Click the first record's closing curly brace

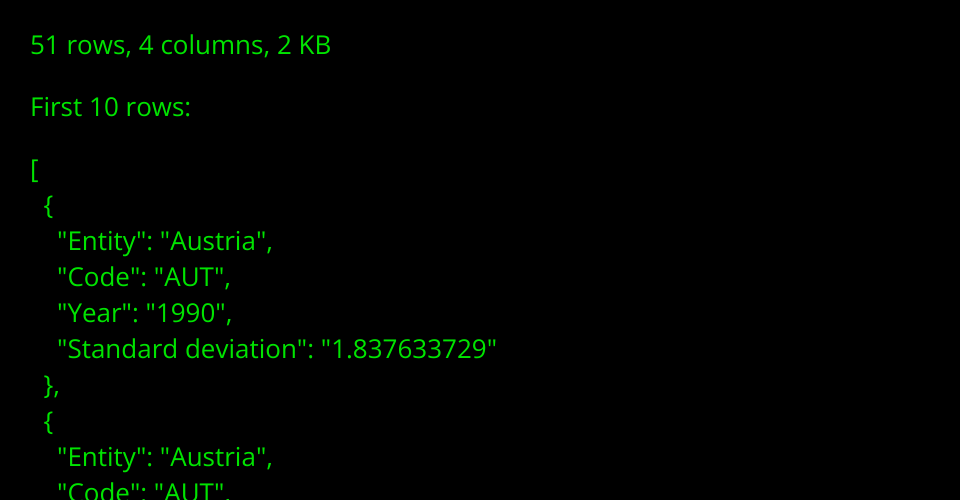pos(49,385)
